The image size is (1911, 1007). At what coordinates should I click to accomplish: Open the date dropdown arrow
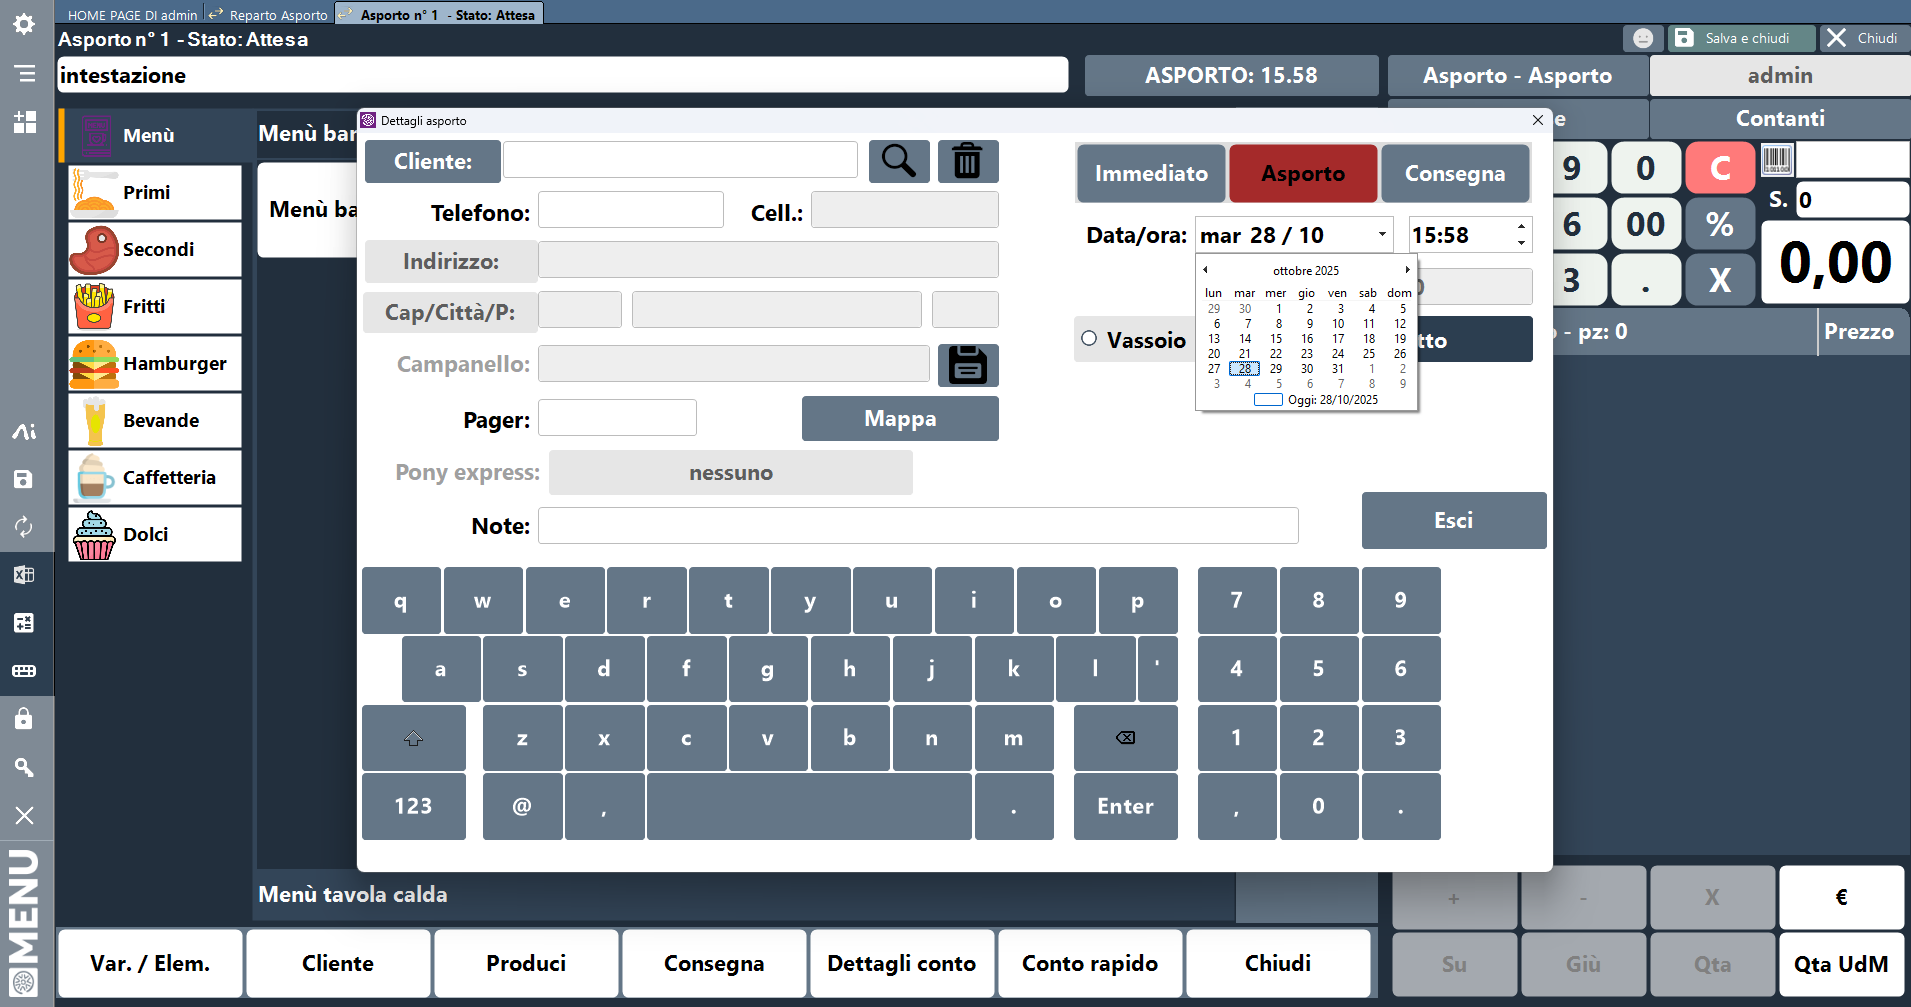click(x=1382, y=235)
